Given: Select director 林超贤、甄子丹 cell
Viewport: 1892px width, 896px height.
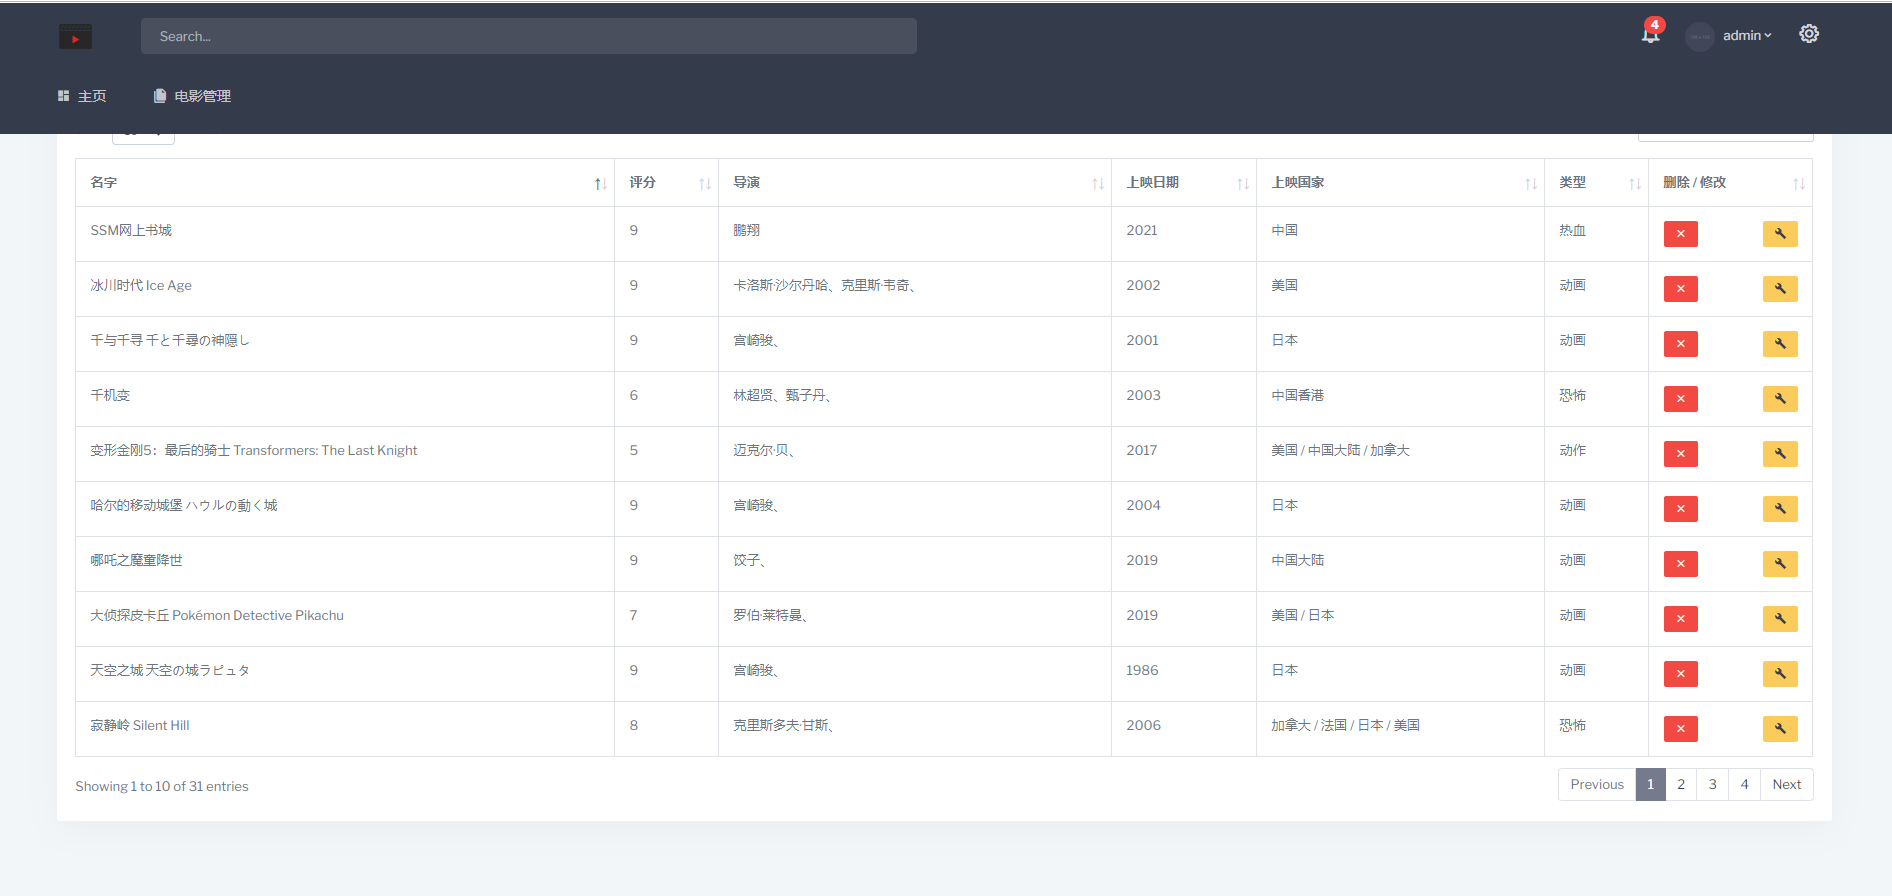Looking at the screenshot, I should pyautogui.click(x=915, y=399).
